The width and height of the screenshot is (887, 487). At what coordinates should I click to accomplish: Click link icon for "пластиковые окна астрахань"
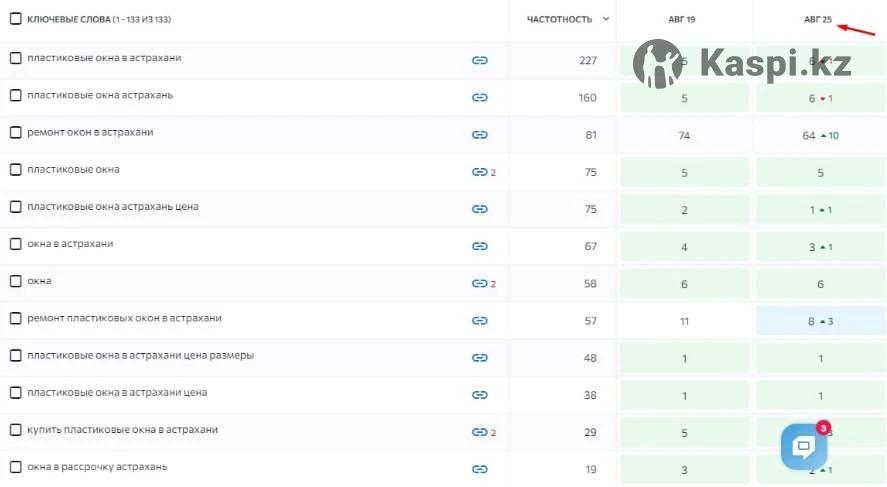coord(479,97)
